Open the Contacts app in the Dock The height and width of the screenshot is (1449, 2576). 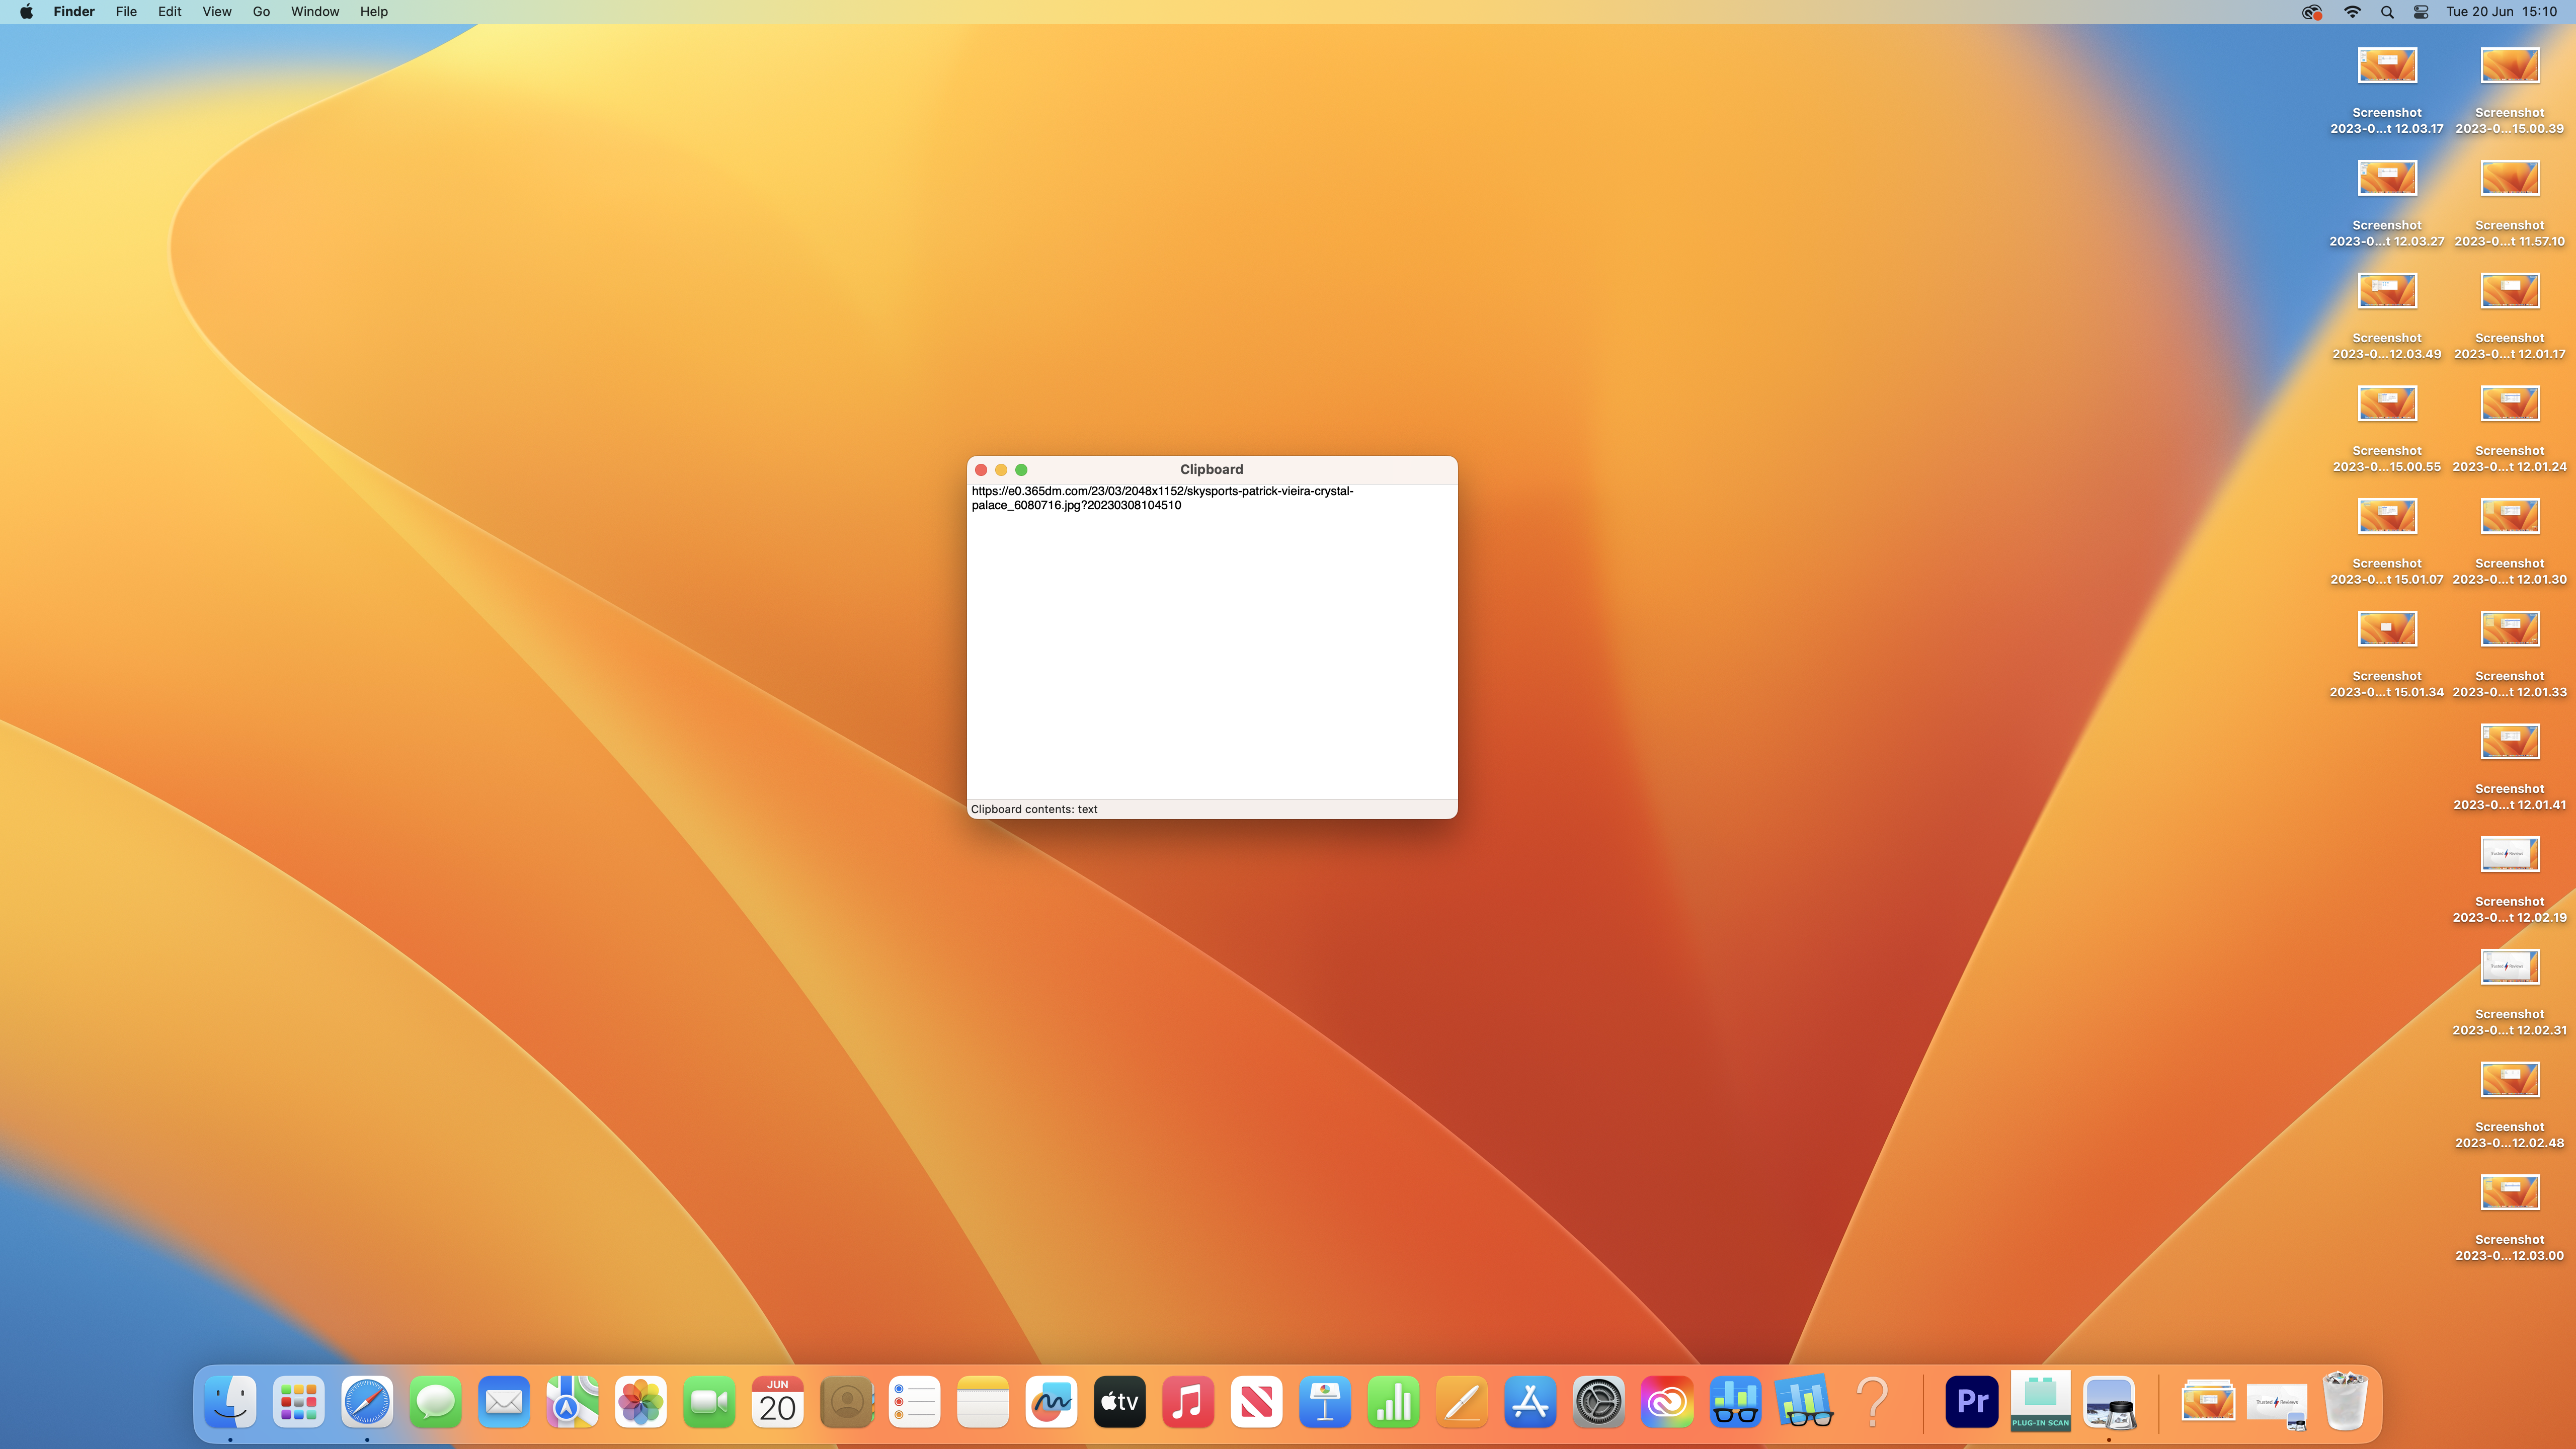pyautogui.click(x=846, y=1402)
